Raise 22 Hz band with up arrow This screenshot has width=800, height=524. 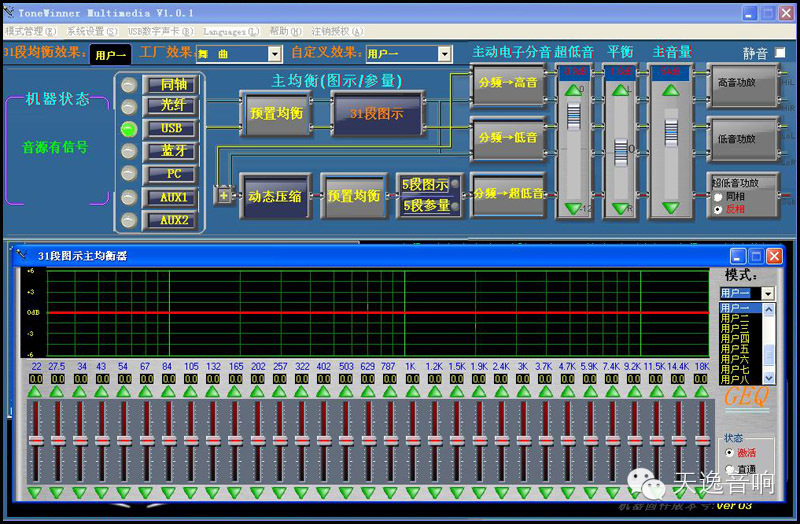click(35, 392)
